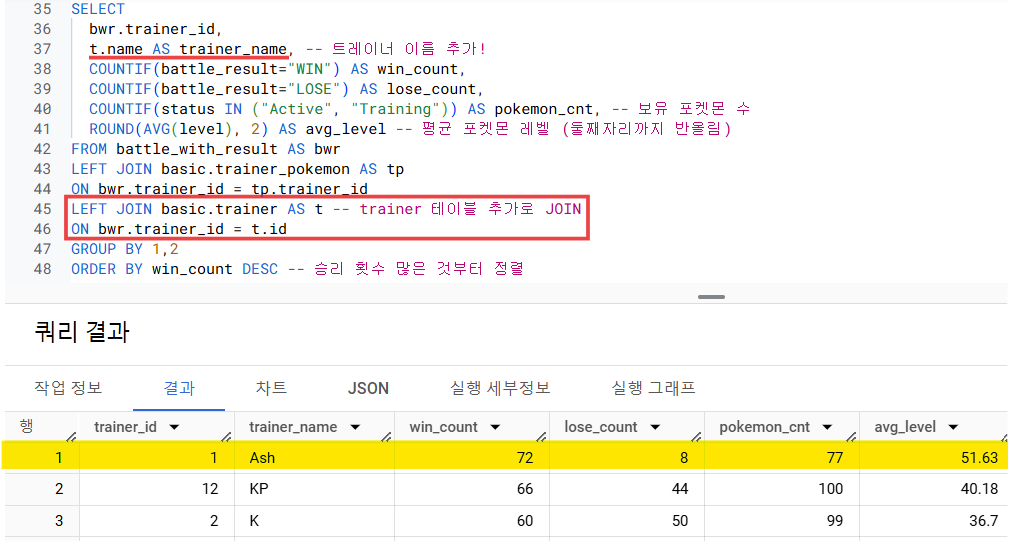The image size is (1009, 541).
Task: Click the win_count value 66
Action: 525,489
